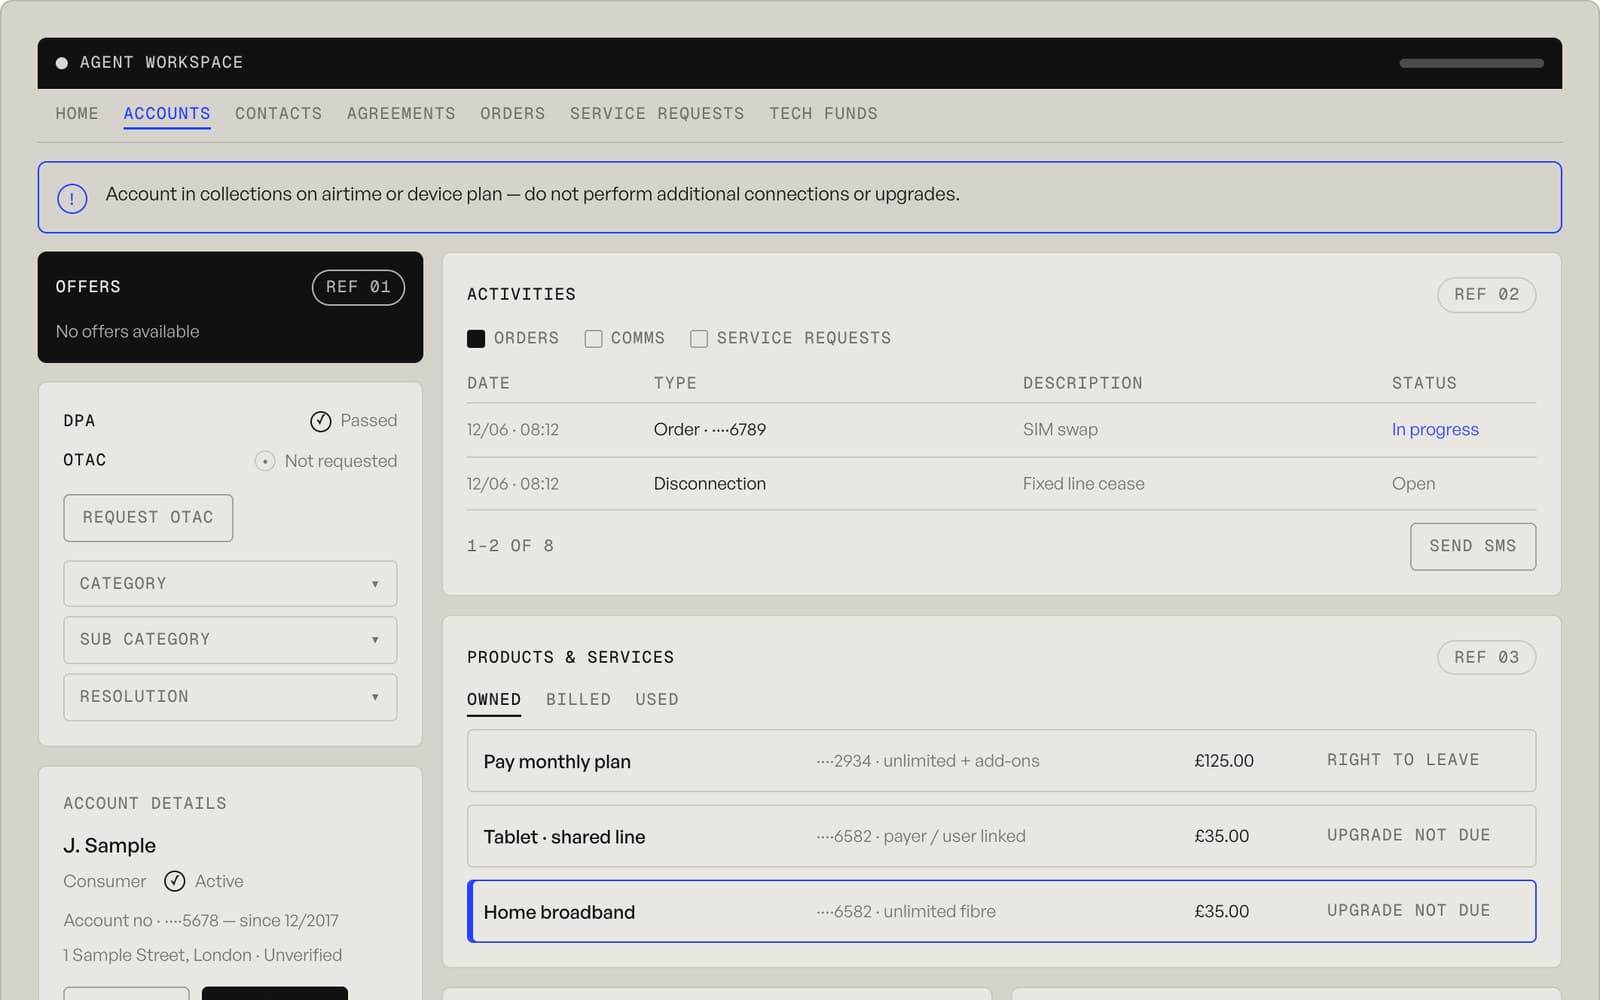Image resolution: width=1600 pixels, height=1000 pixels.
Task: Click the Request OTAC button
Action: pos(148,518)
